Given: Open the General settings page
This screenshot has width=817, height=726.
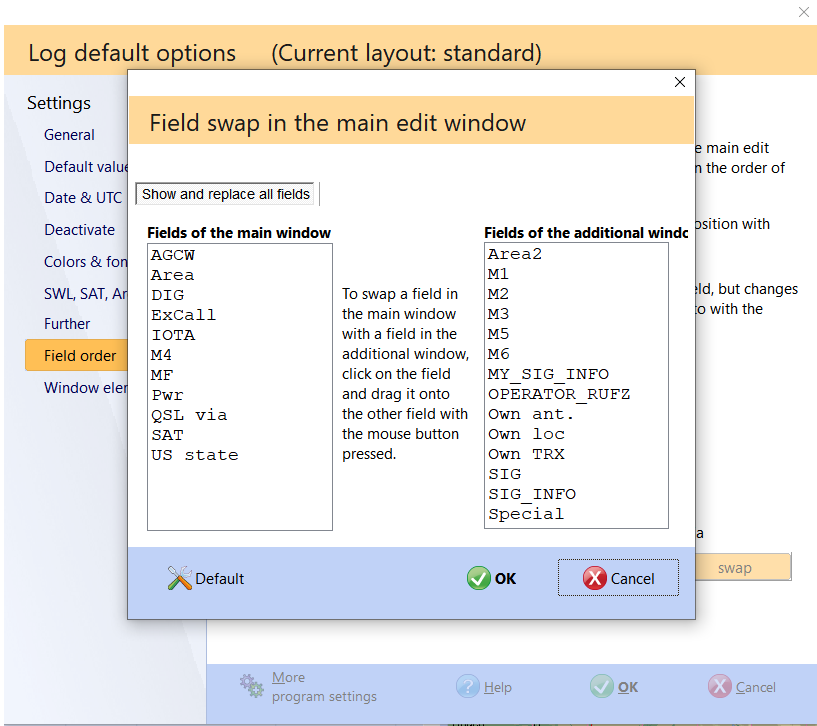Looking at the screenshot, I should 69,135.
